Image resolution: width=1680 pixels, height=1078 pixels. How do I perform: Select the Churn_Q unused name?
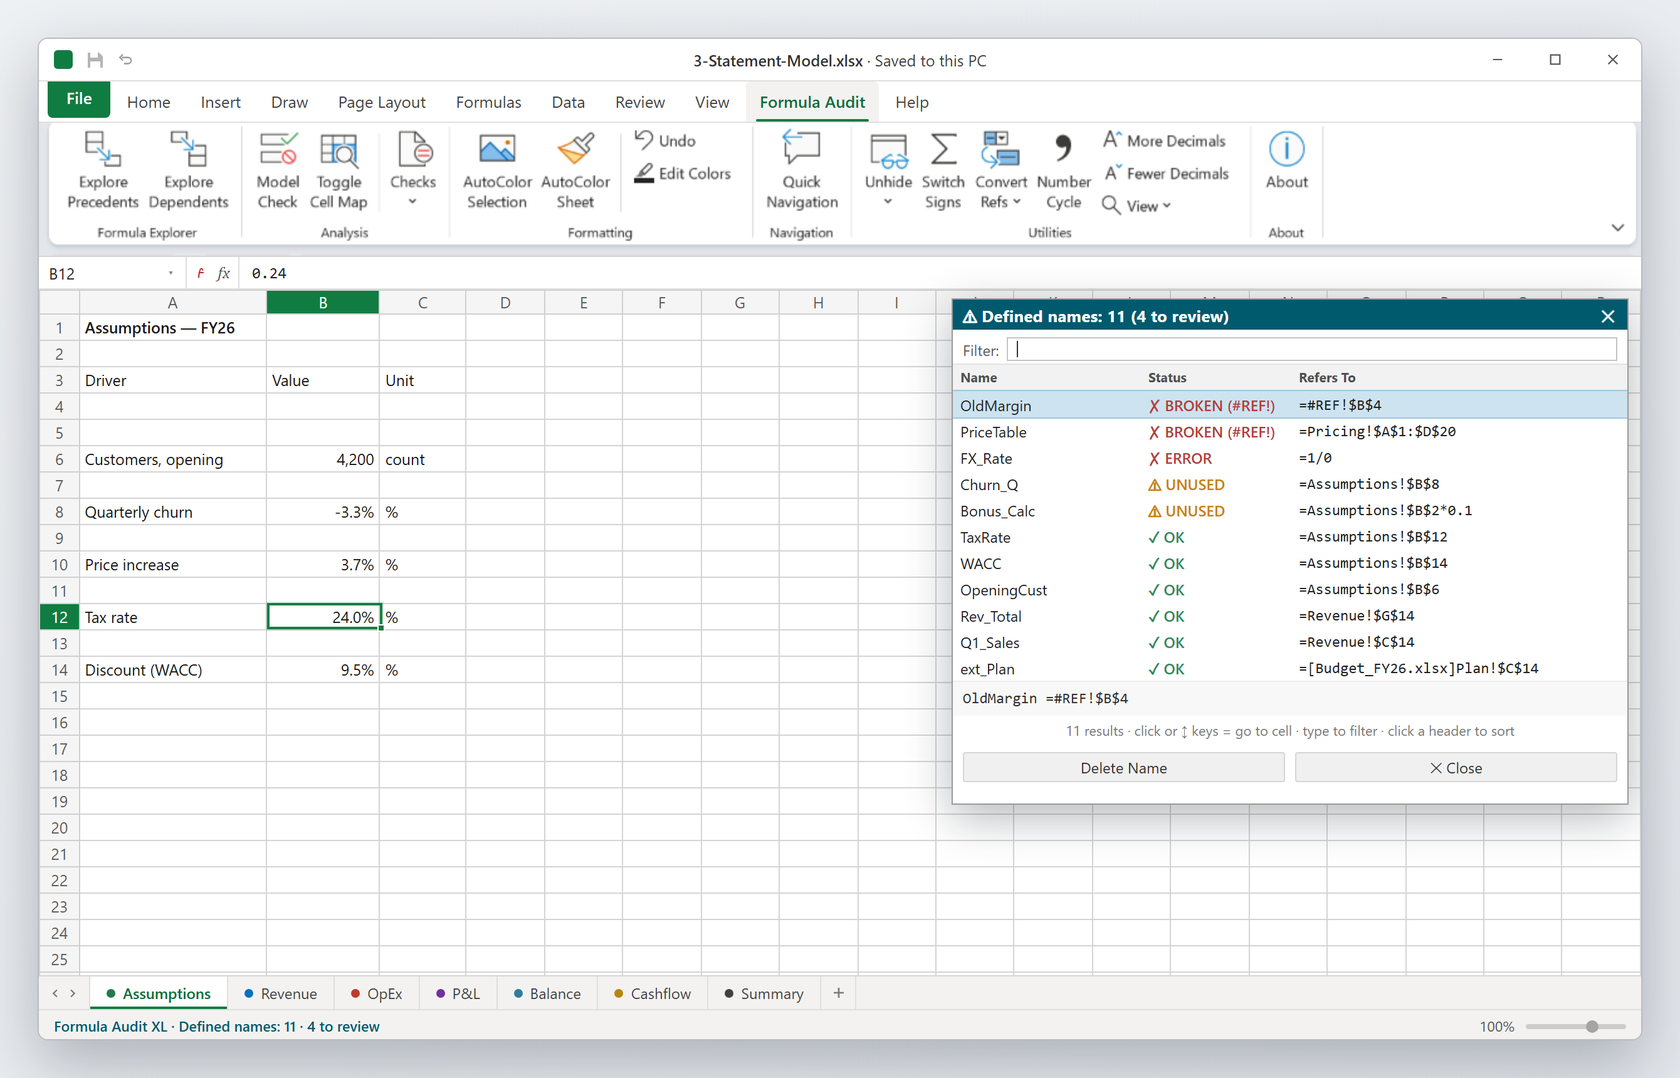click(1290, 484)
